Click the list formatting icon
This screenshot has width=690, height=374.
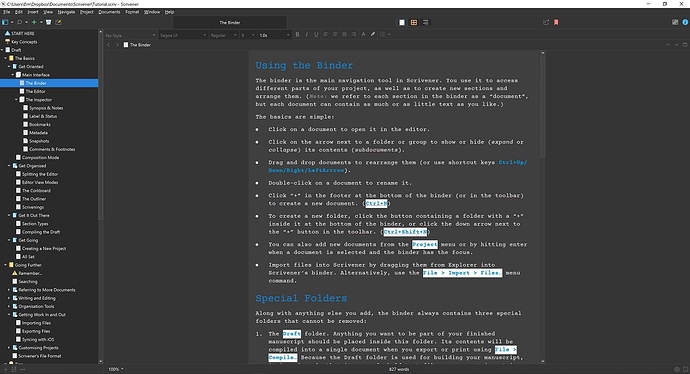pos(382,35)
